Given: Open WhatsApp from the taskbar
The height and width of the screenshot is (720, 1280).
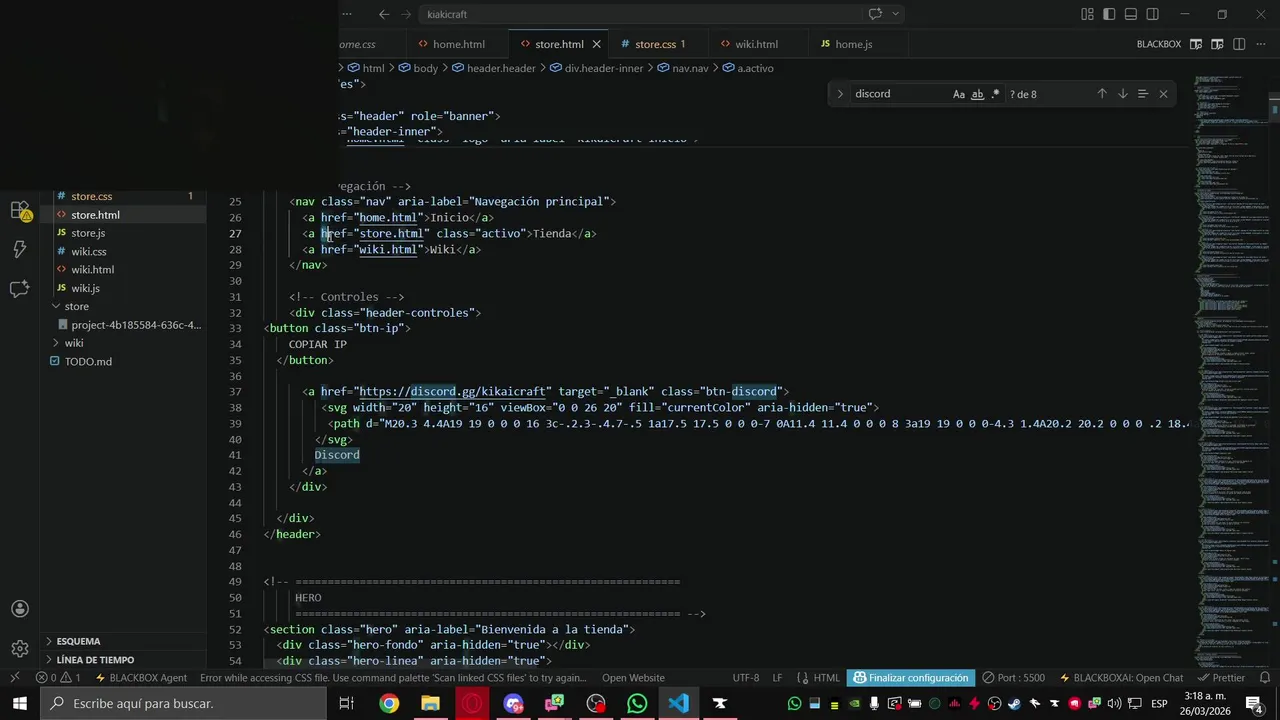Looking at the screenshot, I should (x=637, y=704).
